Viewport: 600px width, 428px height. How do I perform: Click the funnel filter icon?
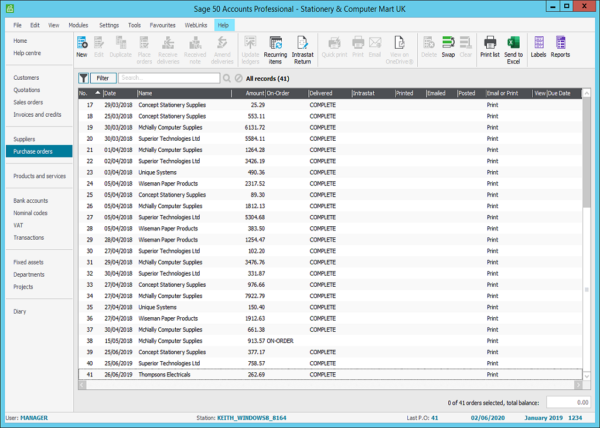pos(83,77)
